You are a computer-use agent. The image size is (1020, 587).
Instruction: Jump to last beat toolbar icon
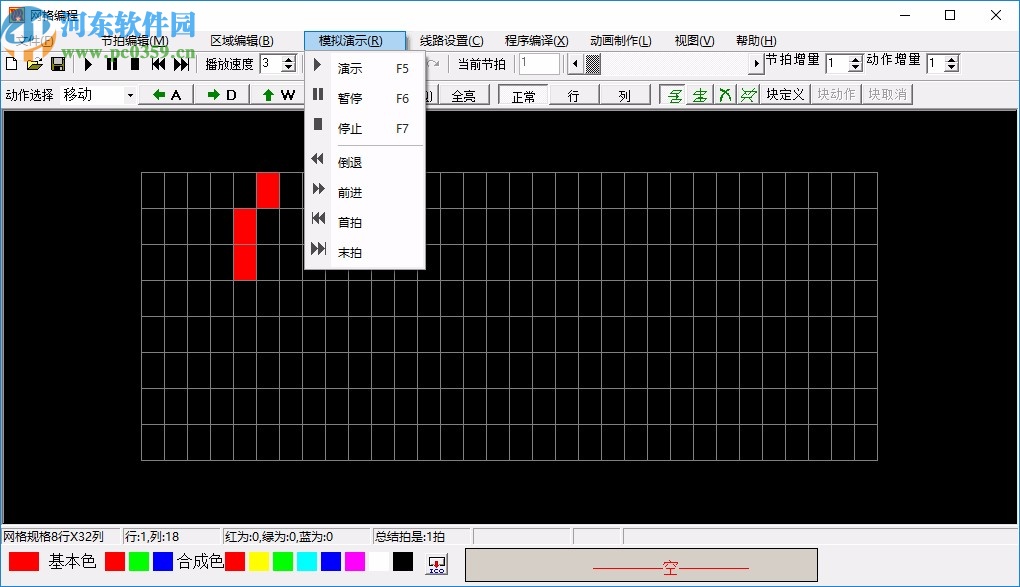[x=181, y=64]
